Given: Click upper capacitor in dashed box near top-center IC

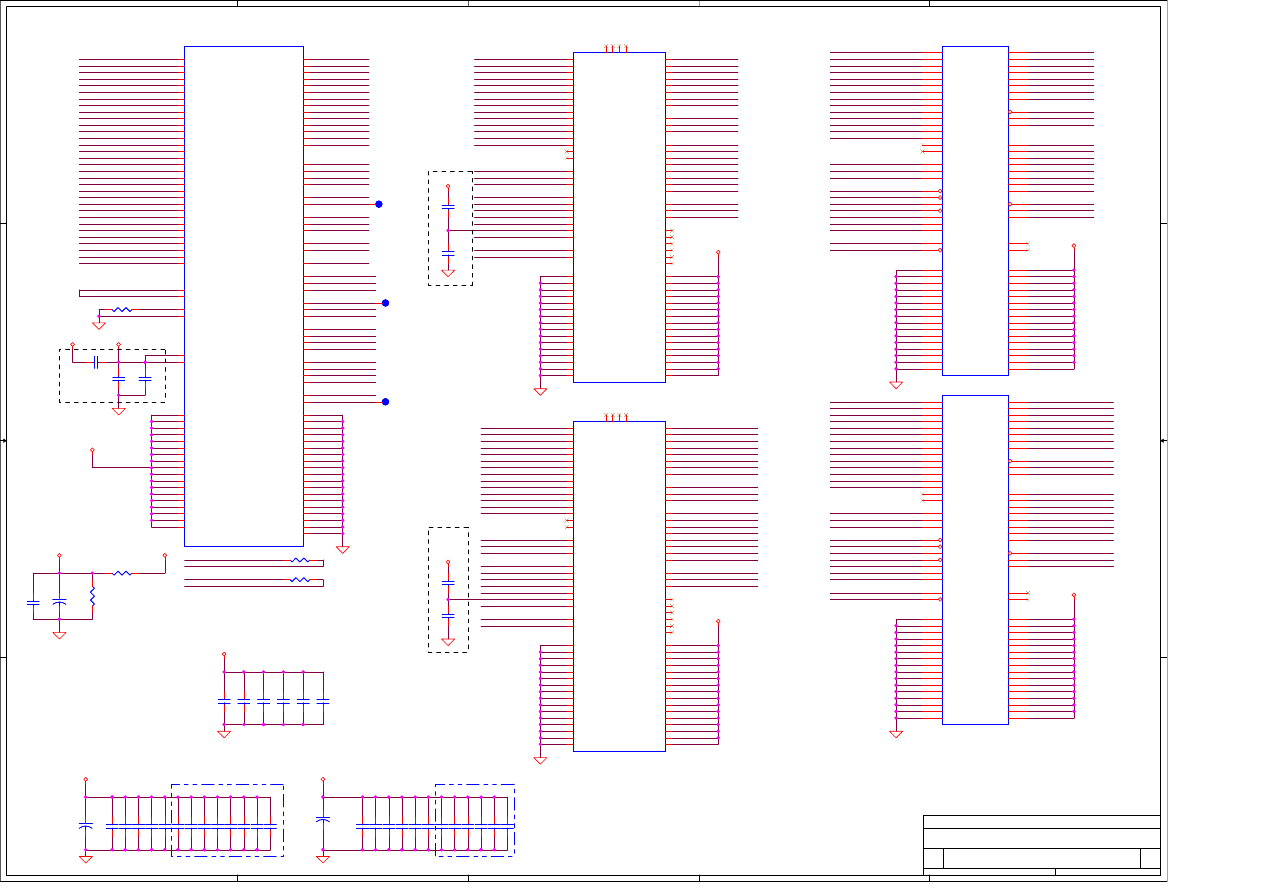Looking at the screenshot, I should click(x=448, y=206).
